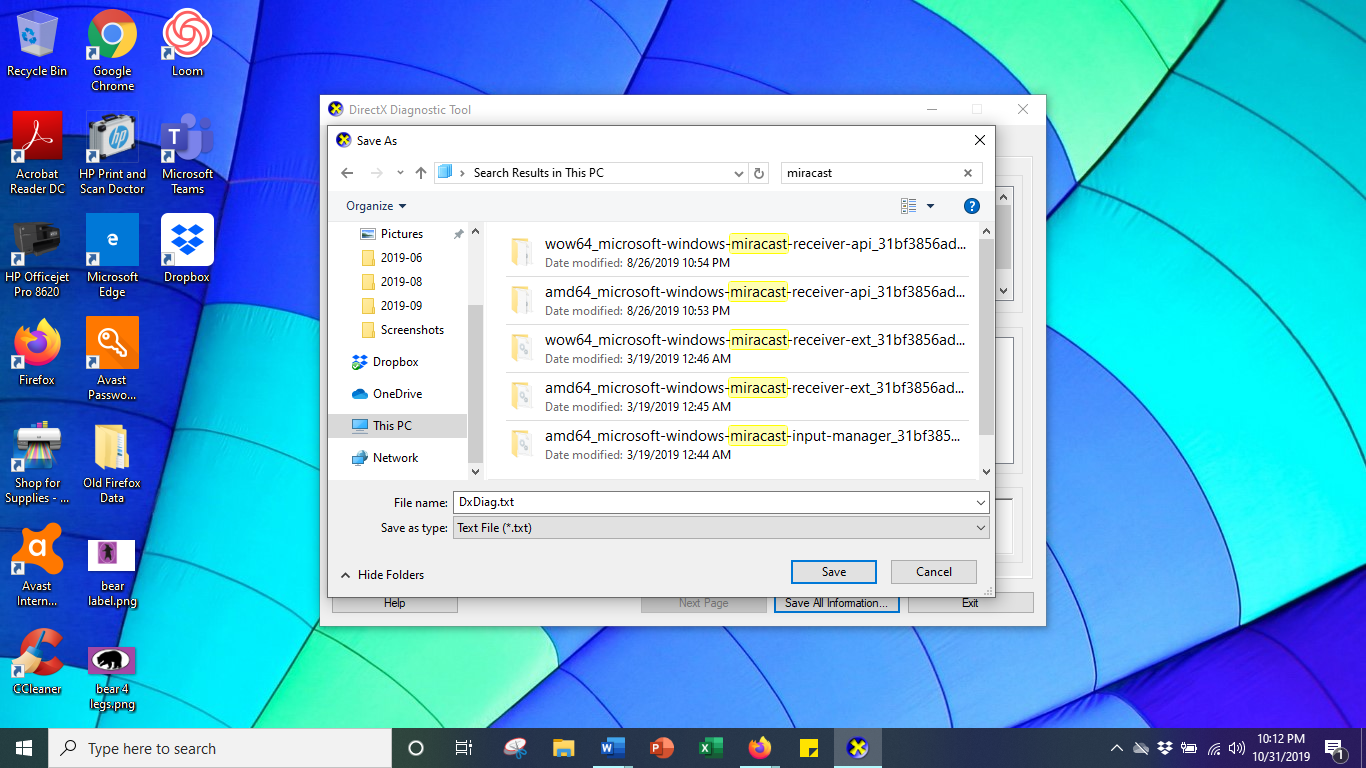Open Acrobat Reader DC shortcut
This screenshot has width=1366, height=768.
click(37, 153)
